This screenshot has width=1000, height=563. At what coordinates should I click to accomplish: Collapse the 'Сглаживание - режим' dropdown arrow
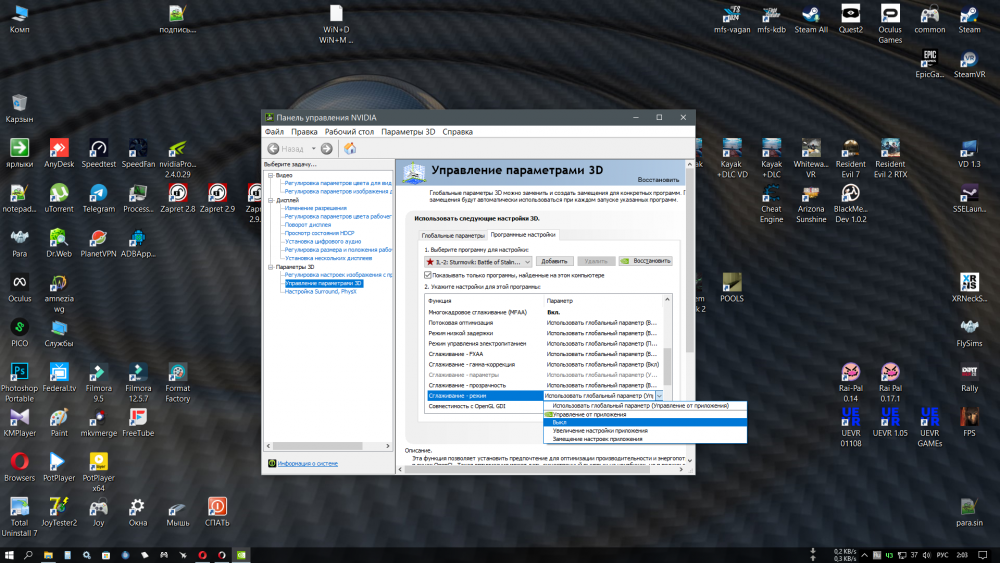tap(659, 396)
